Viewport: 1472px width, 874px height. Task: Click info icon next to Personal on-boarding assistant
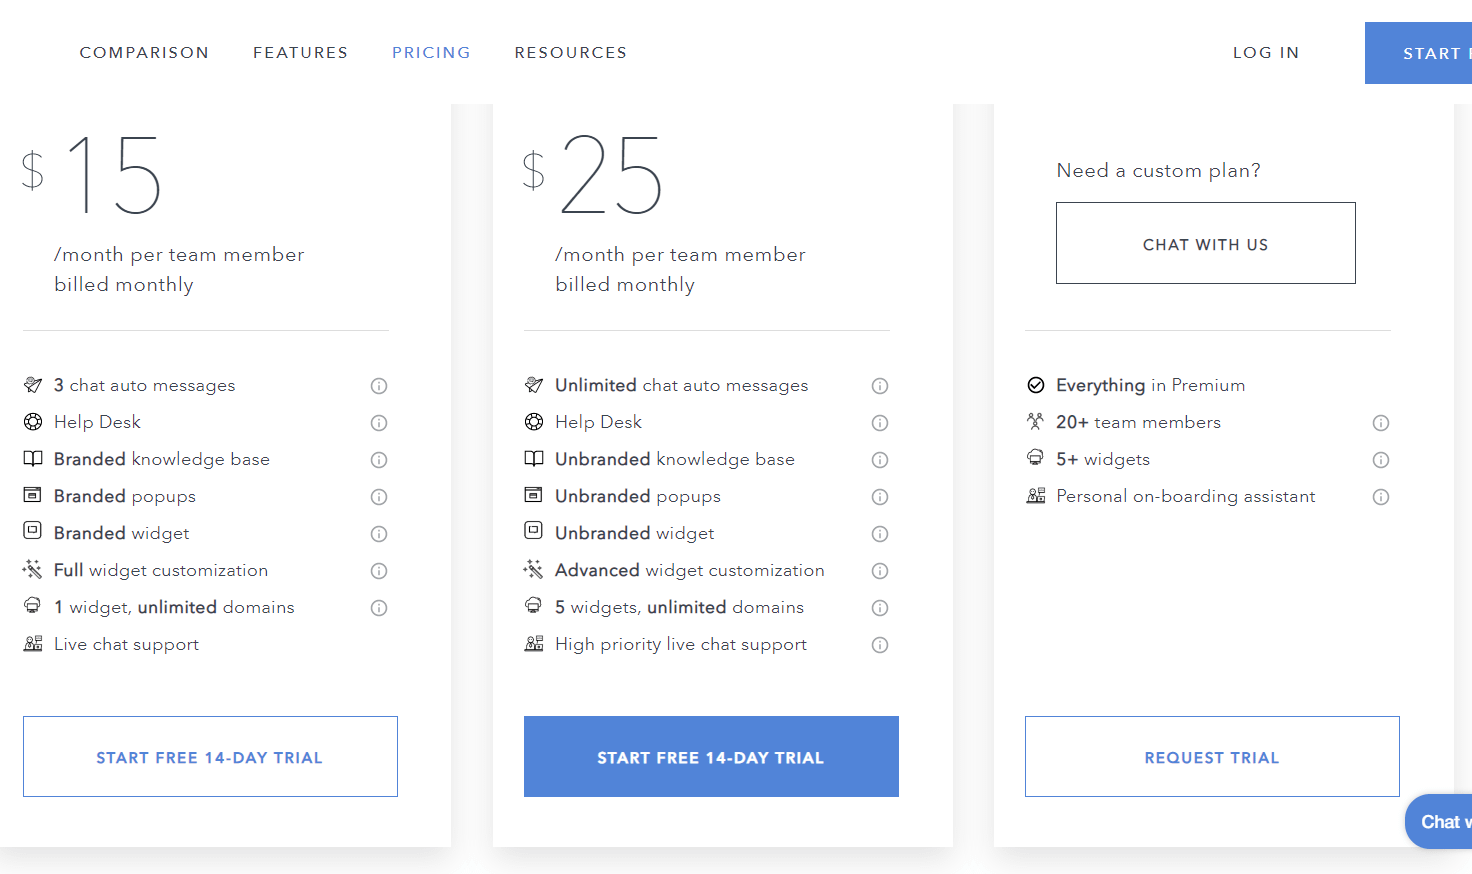point(1381,497)
